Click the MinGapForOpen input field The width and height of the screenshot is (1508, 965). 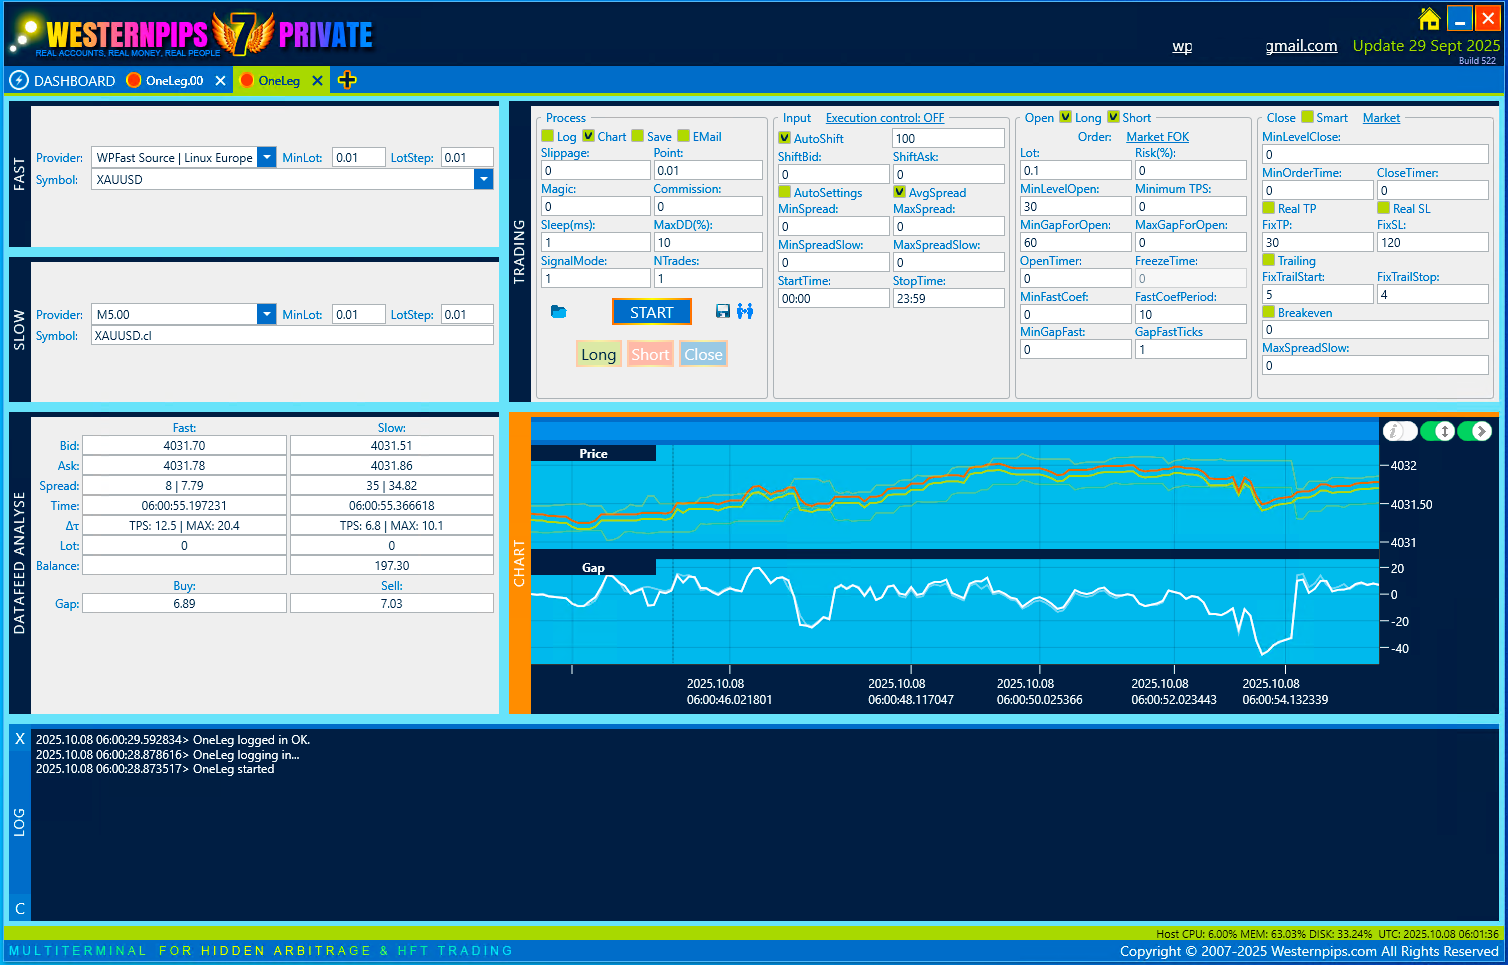pos(1075,242)
